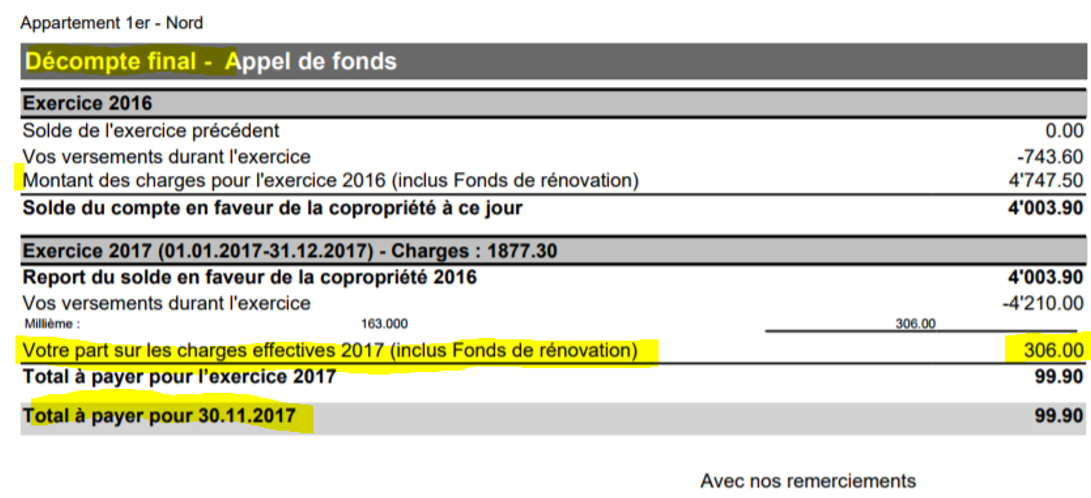
Task: Click the "Appartement 1er - Nord" title text
Action: [x=112, y=23]
